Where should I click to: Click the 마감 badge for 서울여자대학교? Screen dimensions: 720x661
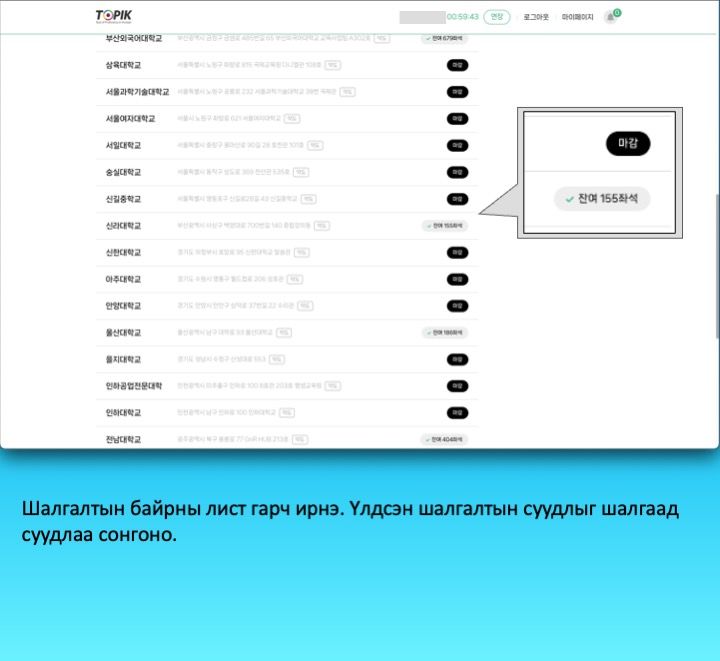(x=457, y=118)
